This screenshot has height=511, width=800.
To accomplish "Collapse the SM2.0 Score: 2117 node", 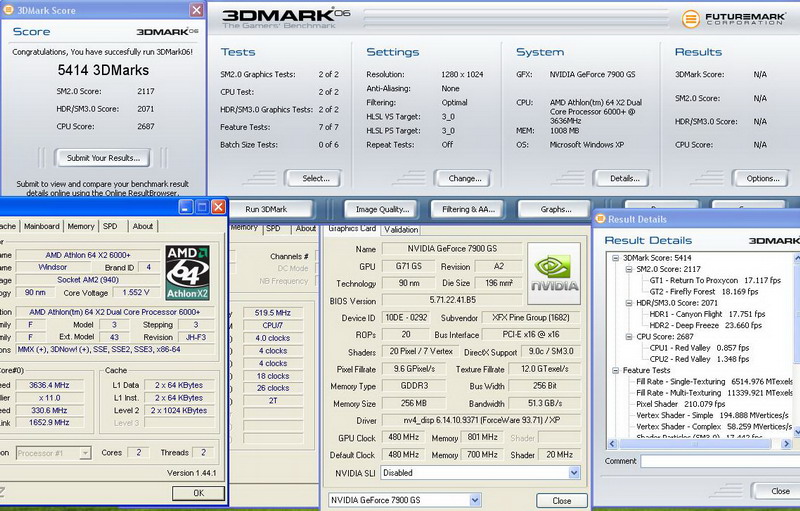I will 629,269.
